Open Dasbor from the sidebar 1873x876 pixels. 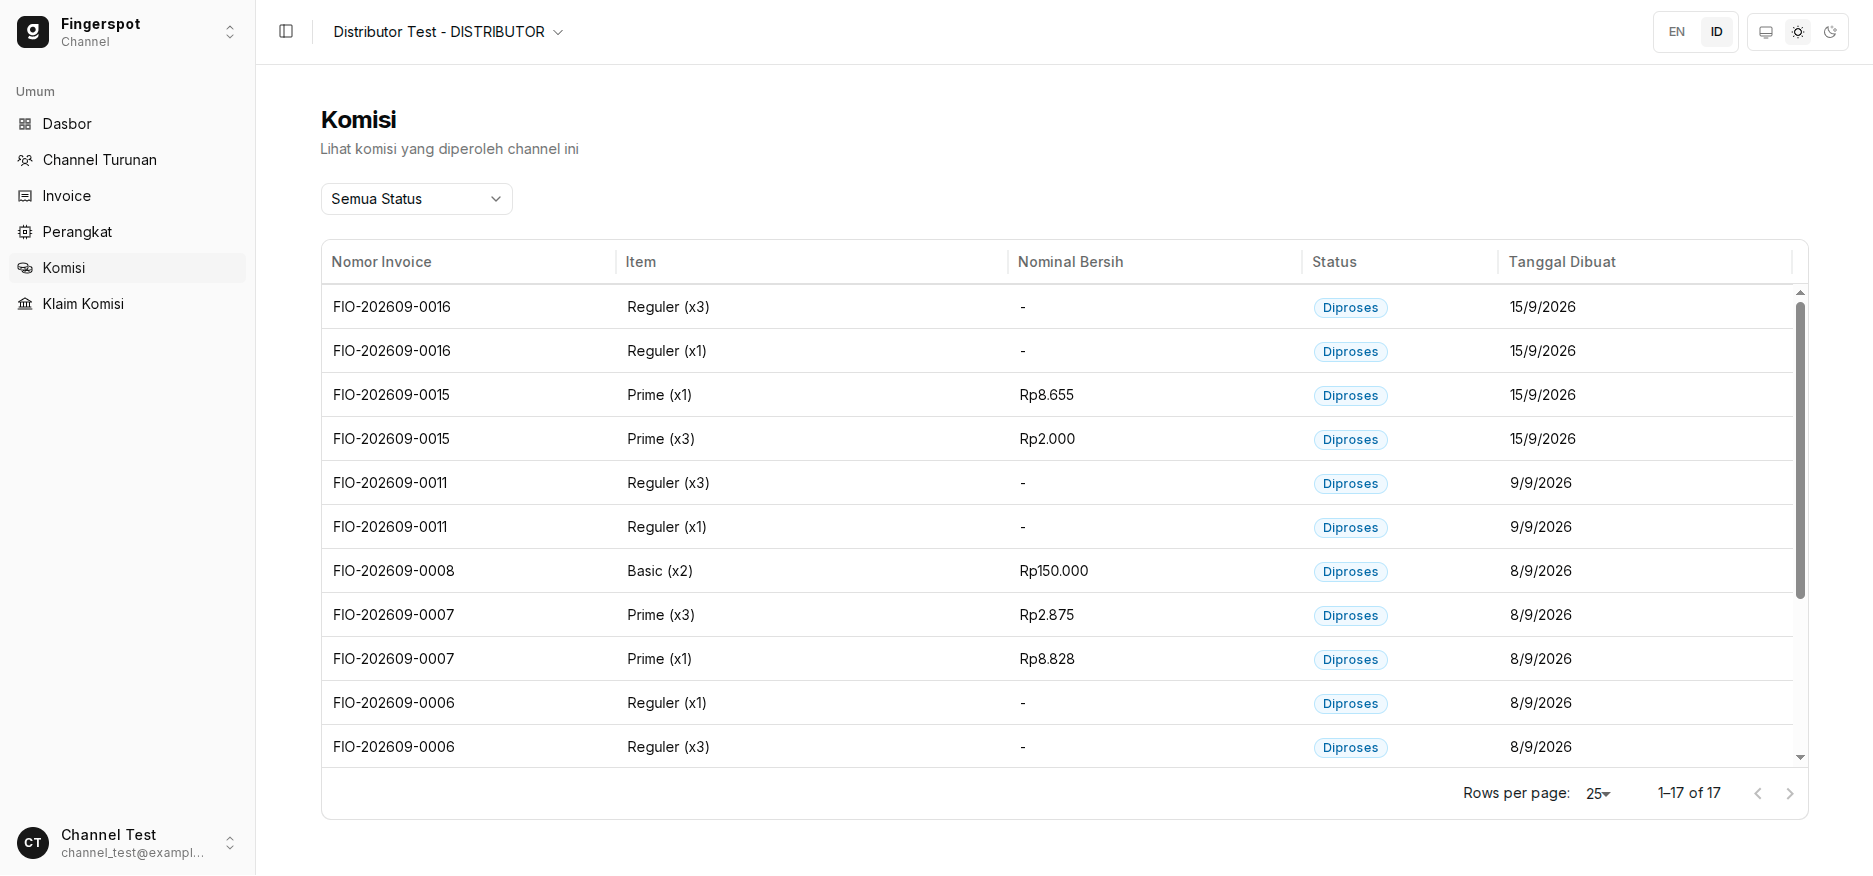point(128,124)
